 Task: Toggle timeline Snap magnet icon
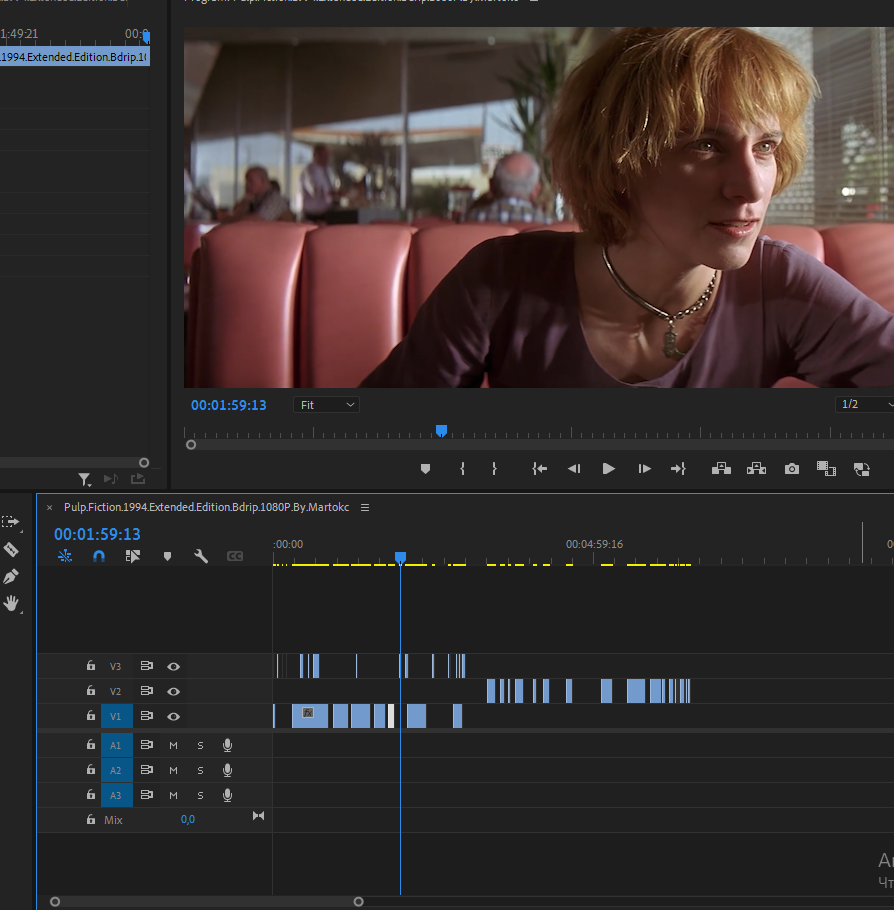(99, 556)
